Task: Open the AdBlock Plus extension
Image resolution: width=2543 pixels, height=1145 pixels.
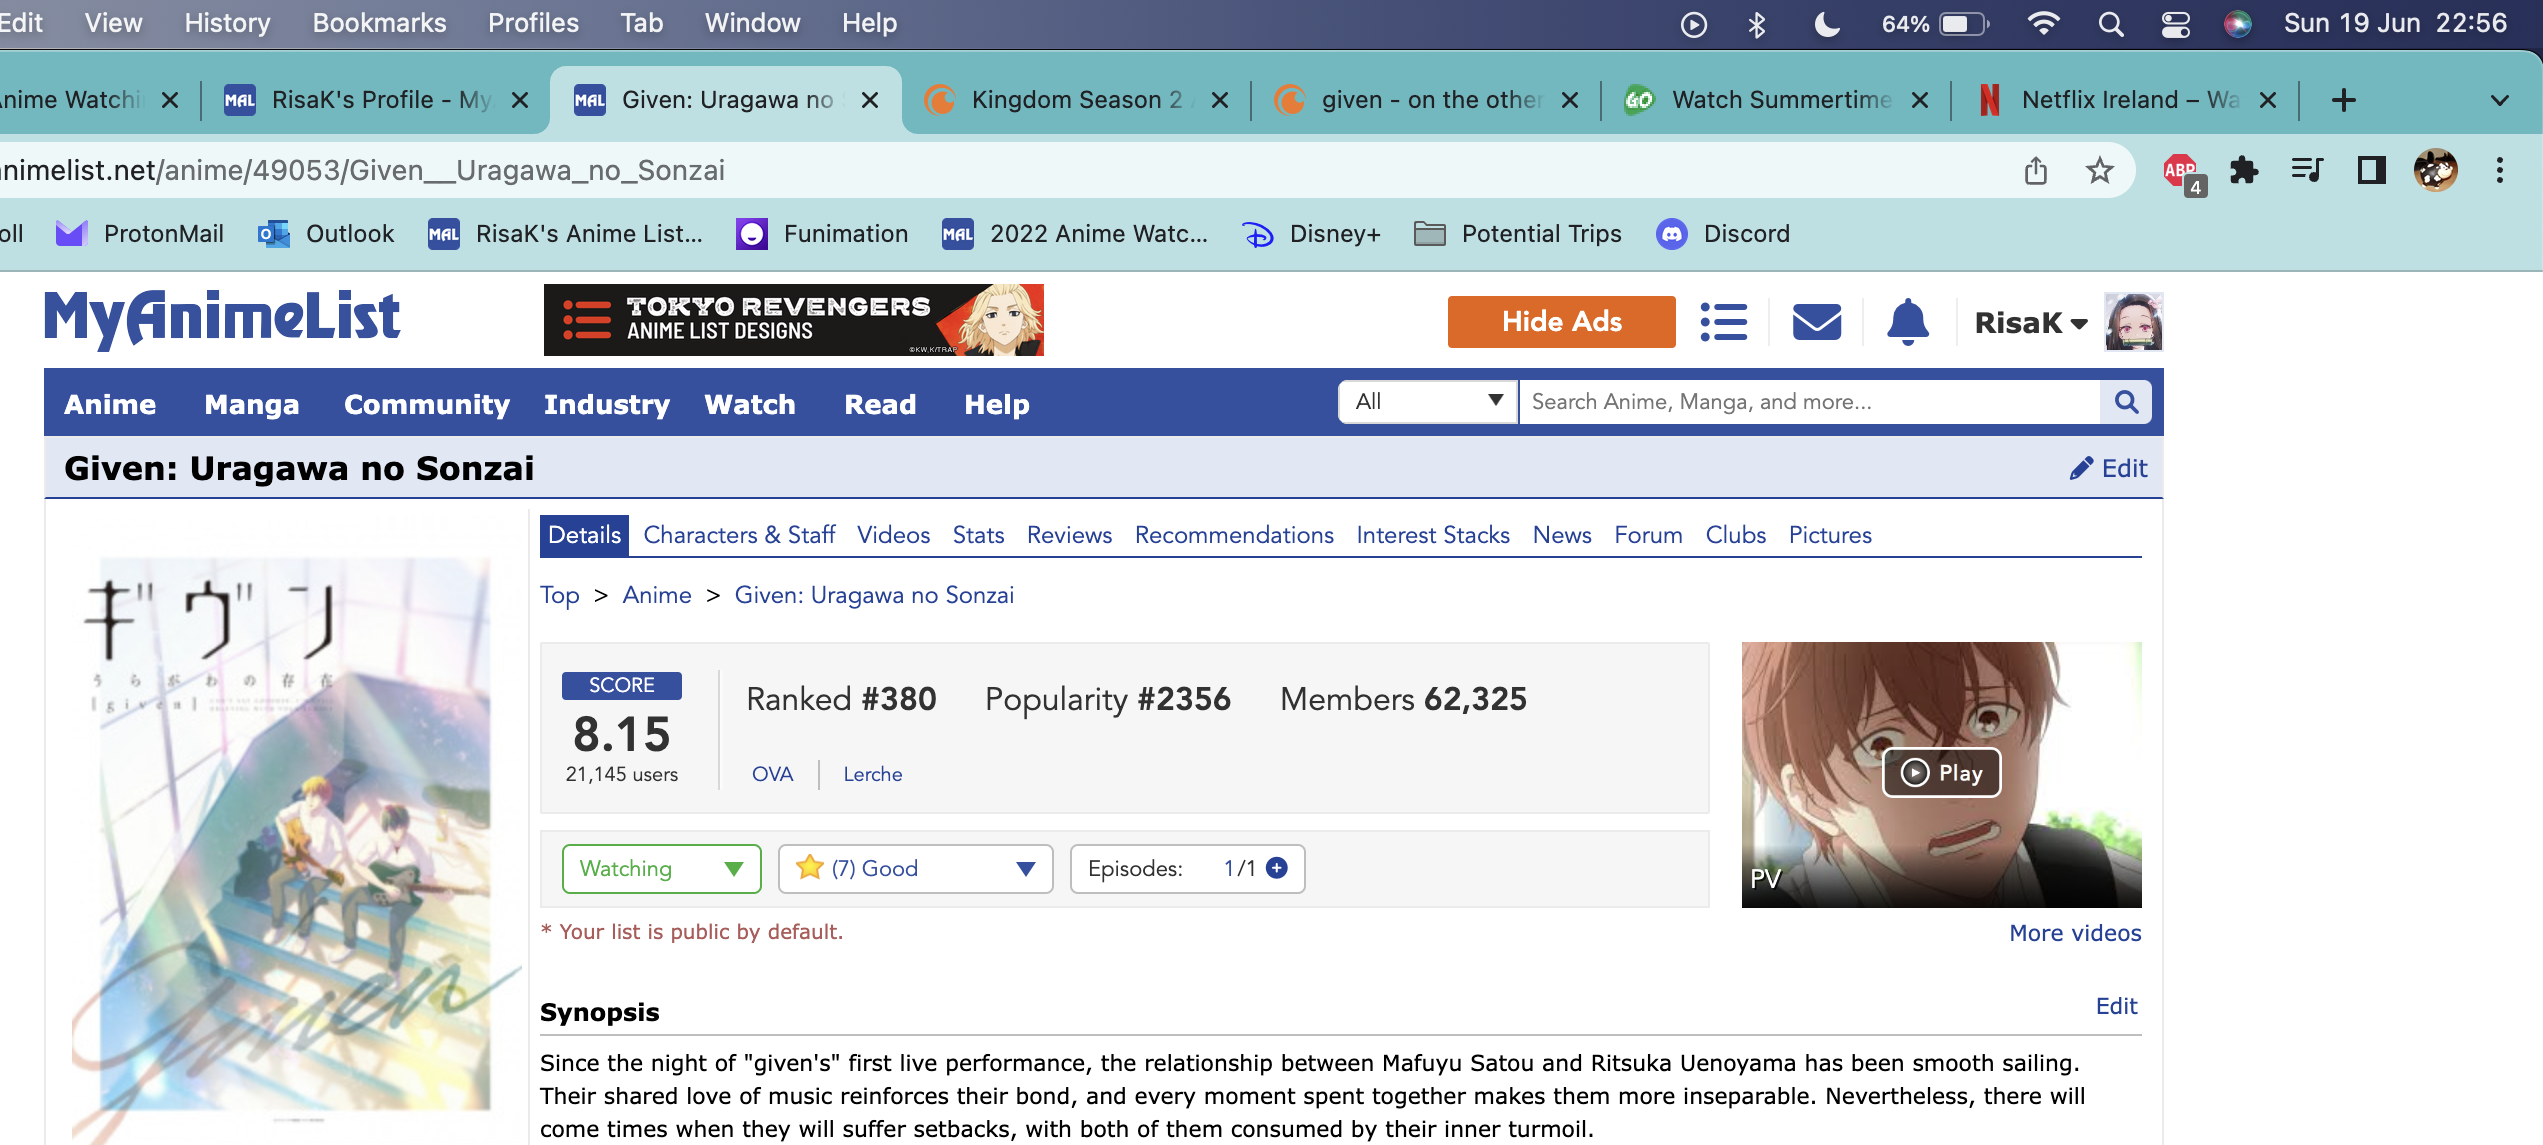Action: (2181, 171)
